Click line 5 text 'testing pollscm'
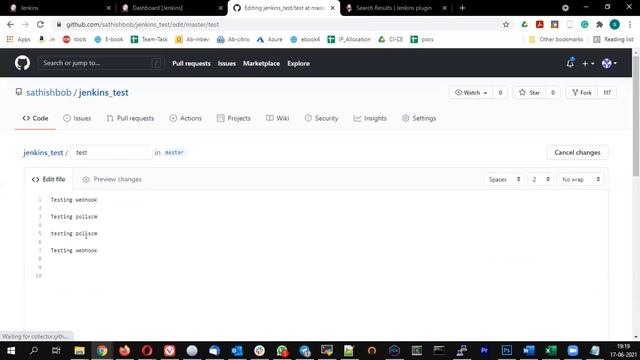The height and width of the screenshot is (360, 640). 74,233
